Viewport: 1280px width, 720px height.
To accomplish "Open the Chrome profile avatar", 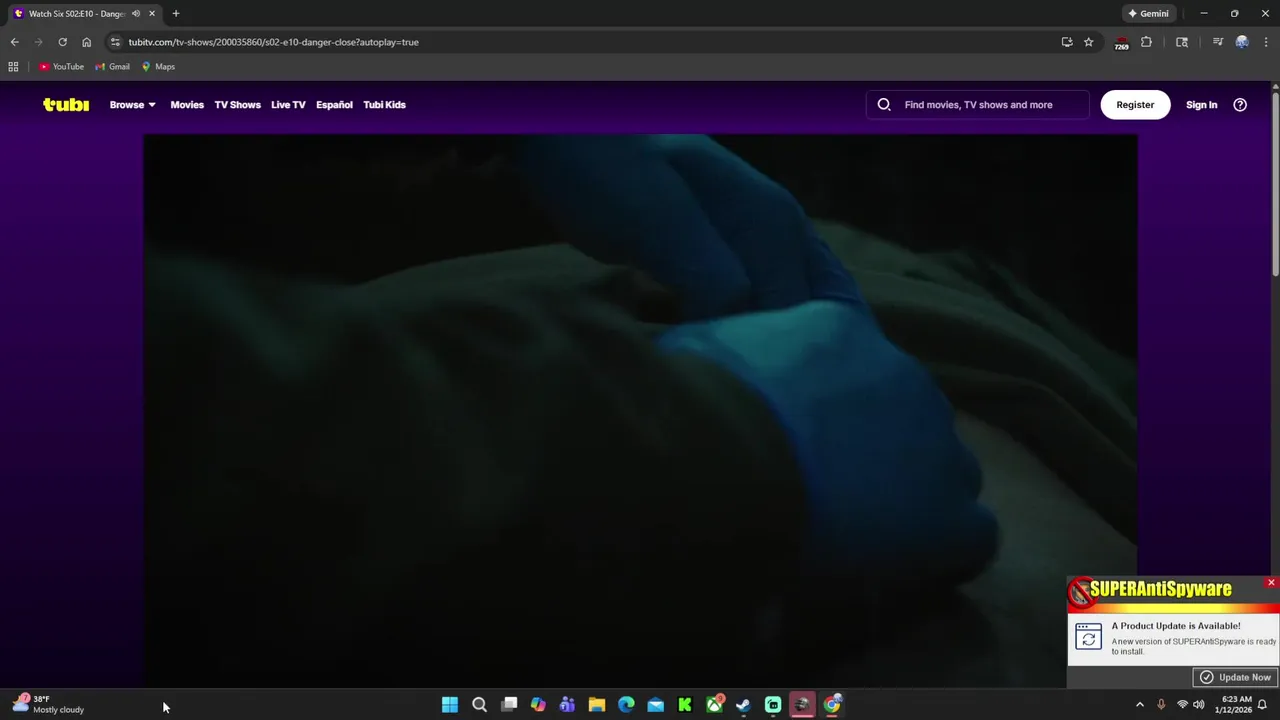I will 1242,42.
